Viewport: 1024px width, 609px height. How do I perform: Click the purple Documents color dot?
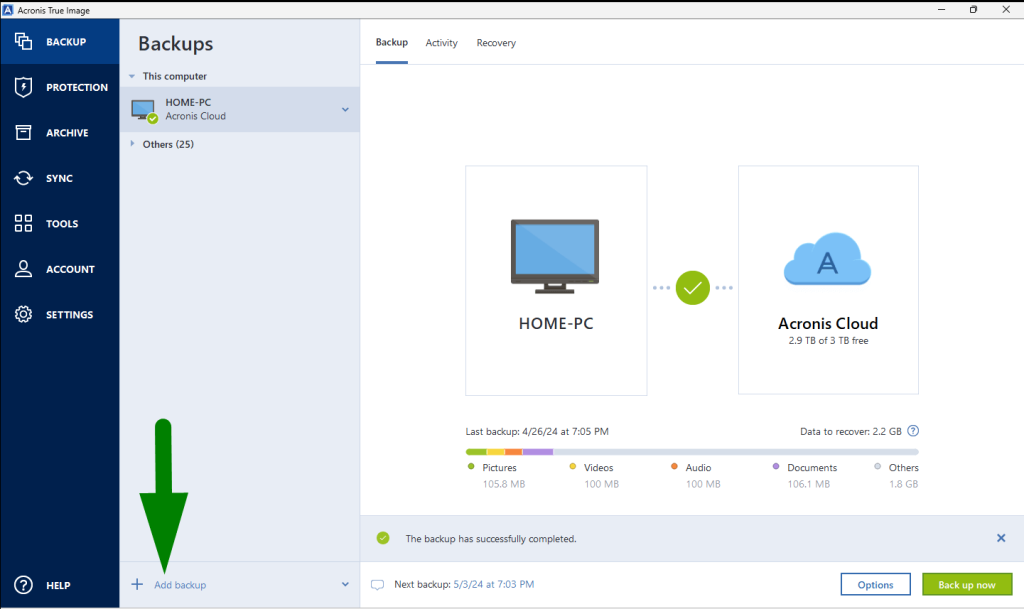[x=775, y=467]
